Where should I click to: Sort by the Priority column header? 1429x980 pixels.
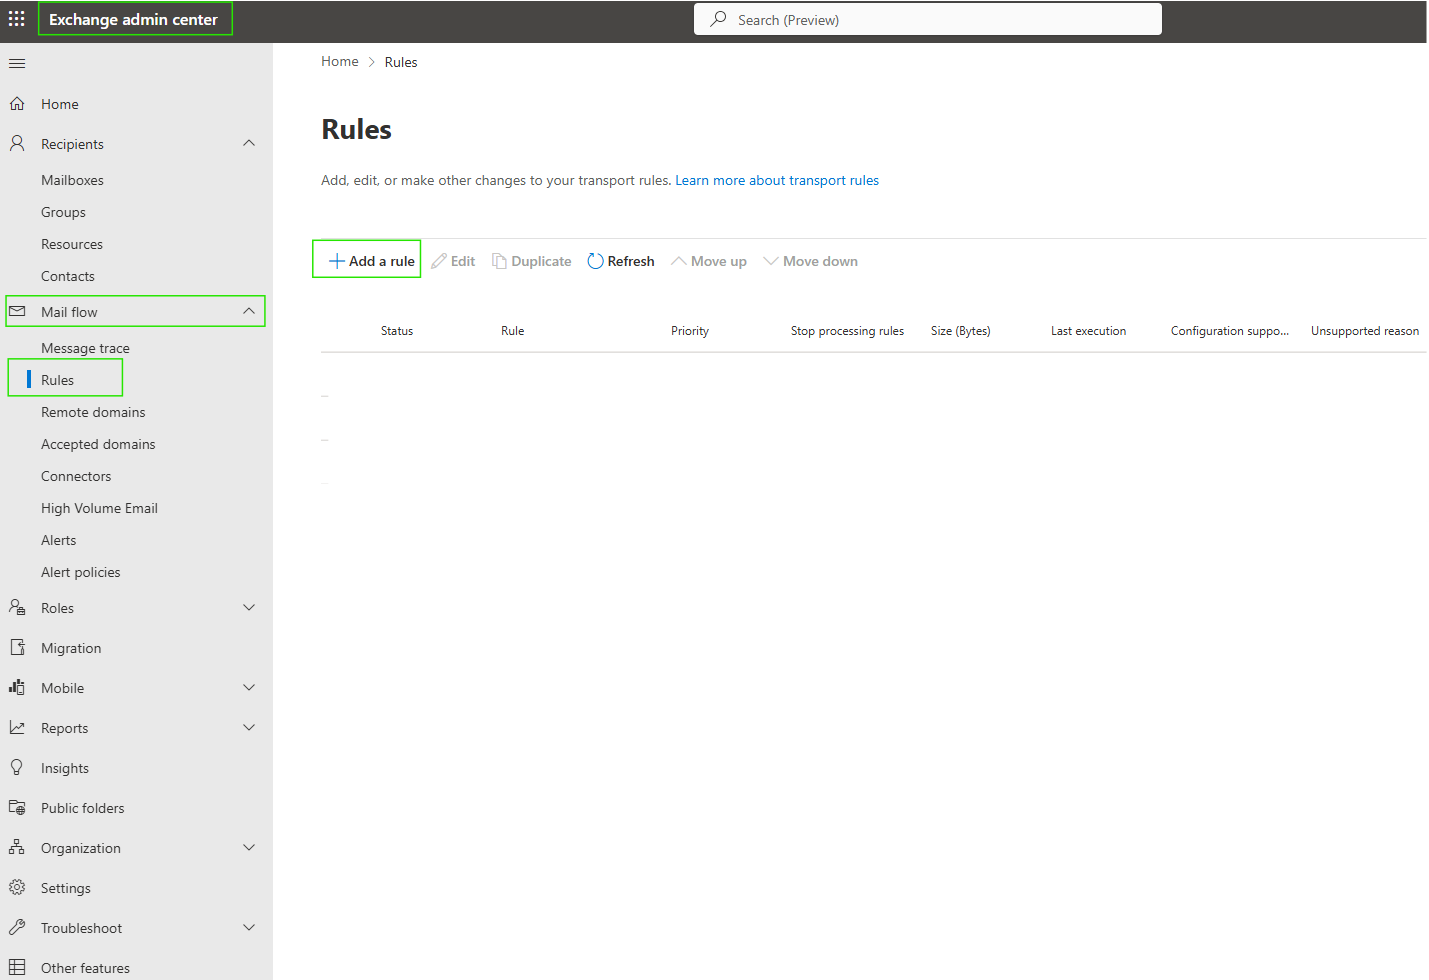pyautogui.click(x=690, y=331)
